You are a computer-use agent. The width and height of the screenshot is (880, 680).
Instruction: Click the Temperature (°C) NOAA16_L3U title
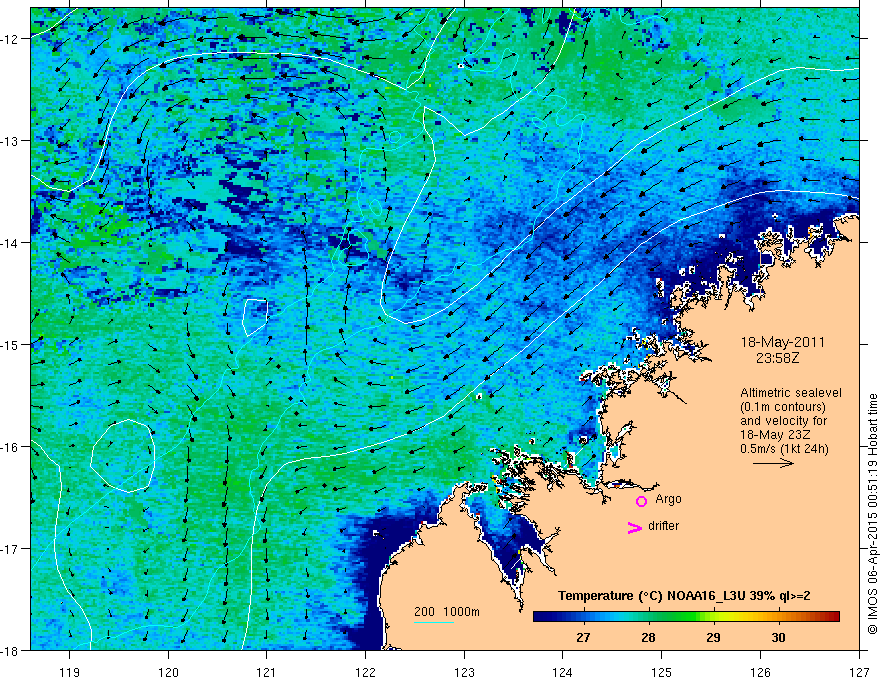click(684, 596)
